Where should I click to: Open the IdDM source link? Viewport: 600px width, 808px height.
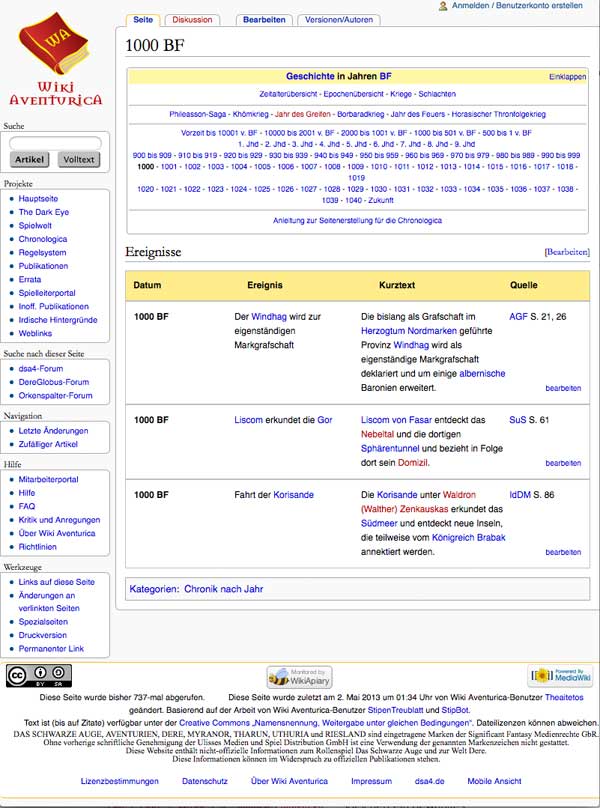click(x=520, y=495)
